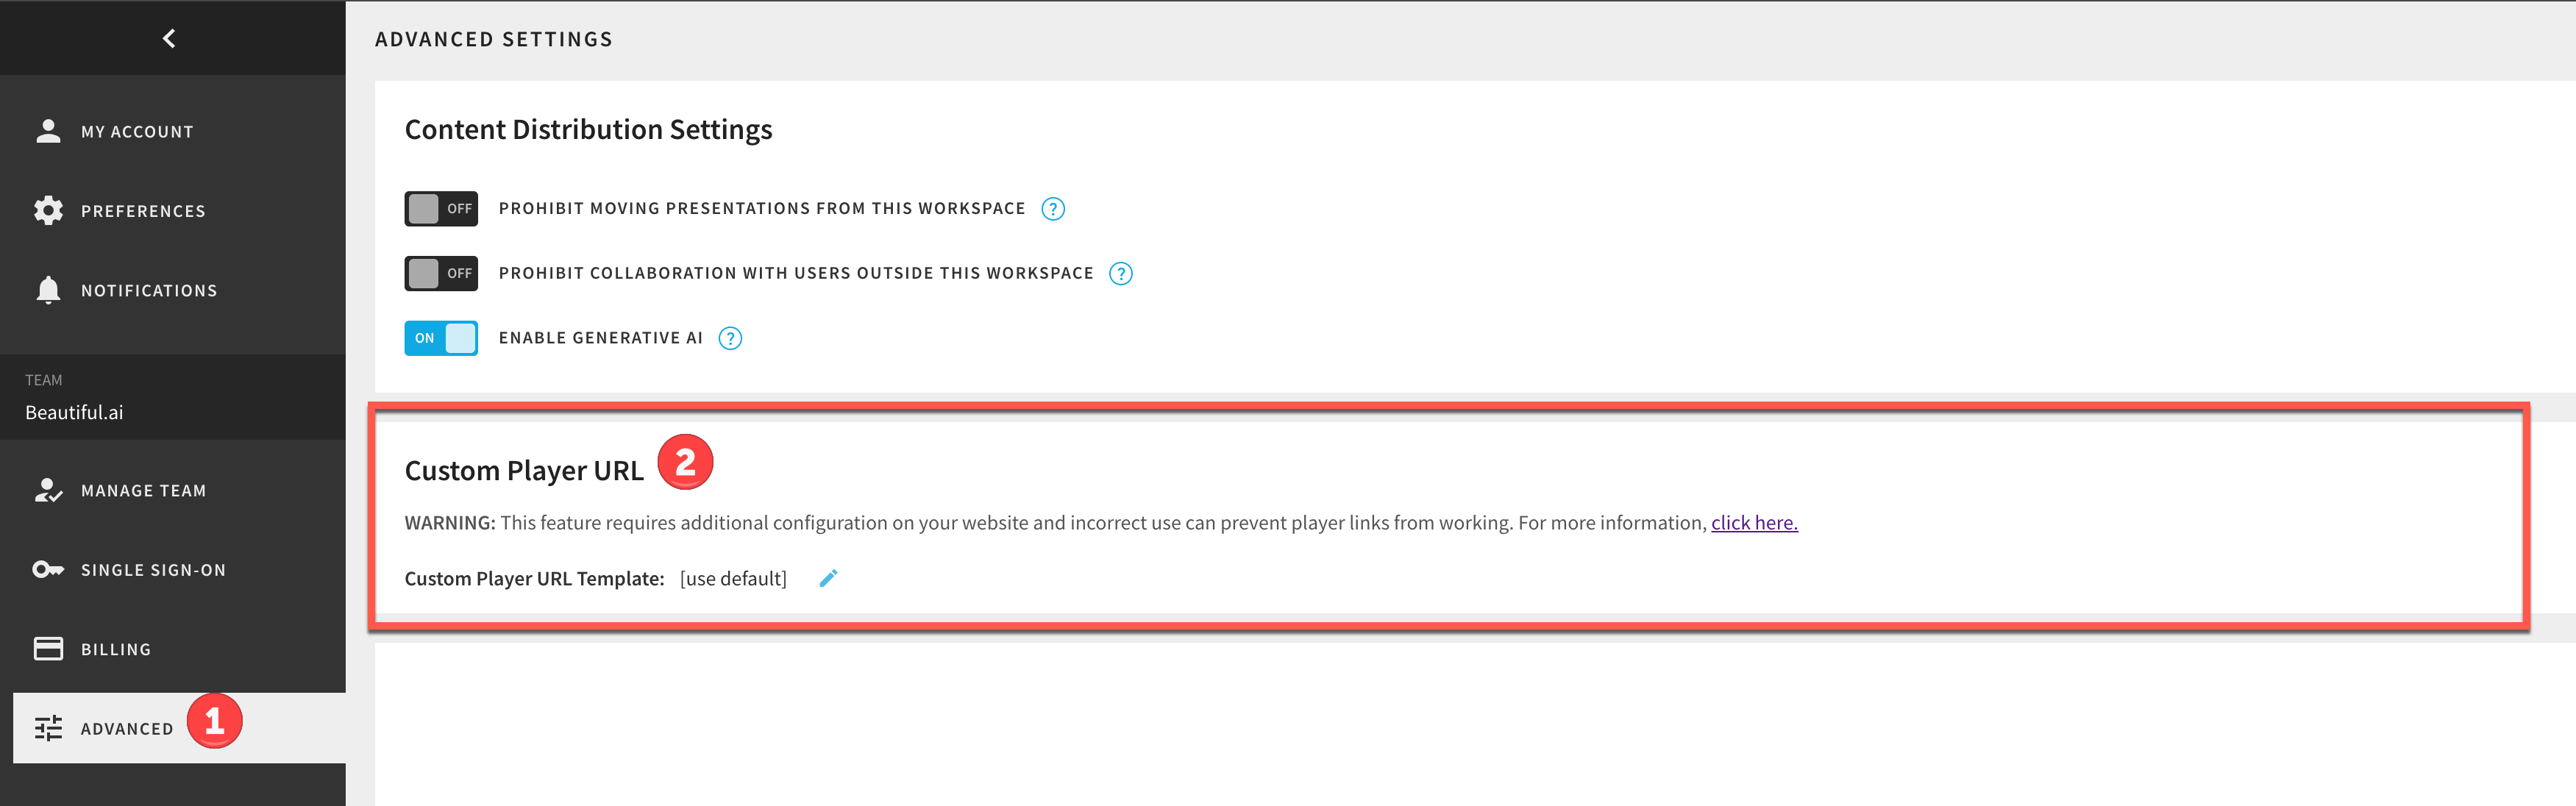
Task: Click the Advanced sliders icon
Action: (48, 728)
